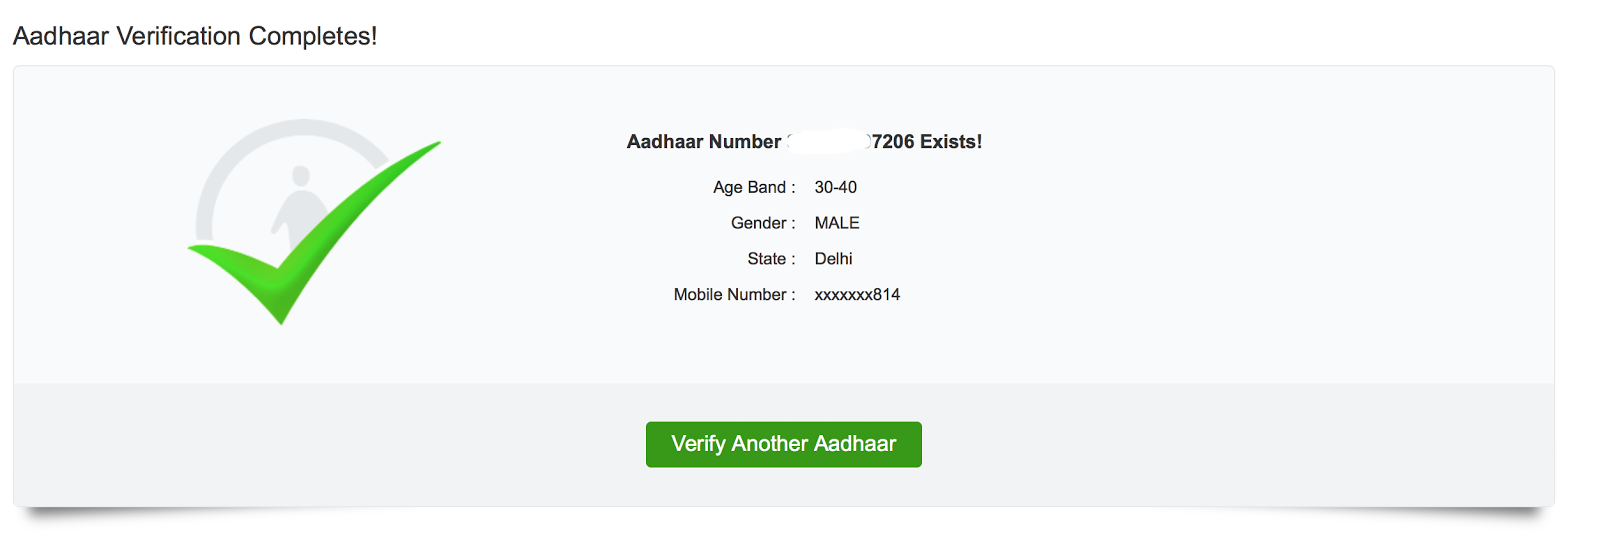
Task: Click the Age Band label
Action: (x=753, y=187)
